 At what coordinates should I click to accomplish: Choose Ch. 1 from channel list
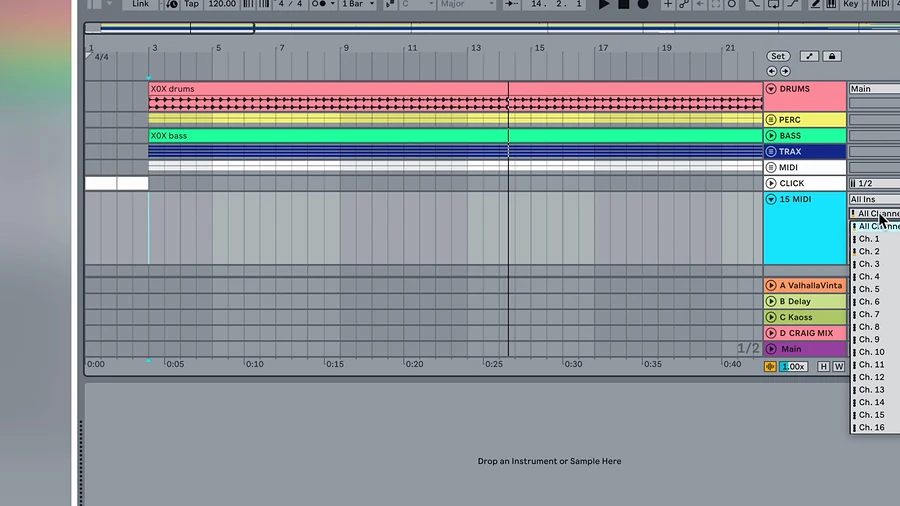click(875, 239)
